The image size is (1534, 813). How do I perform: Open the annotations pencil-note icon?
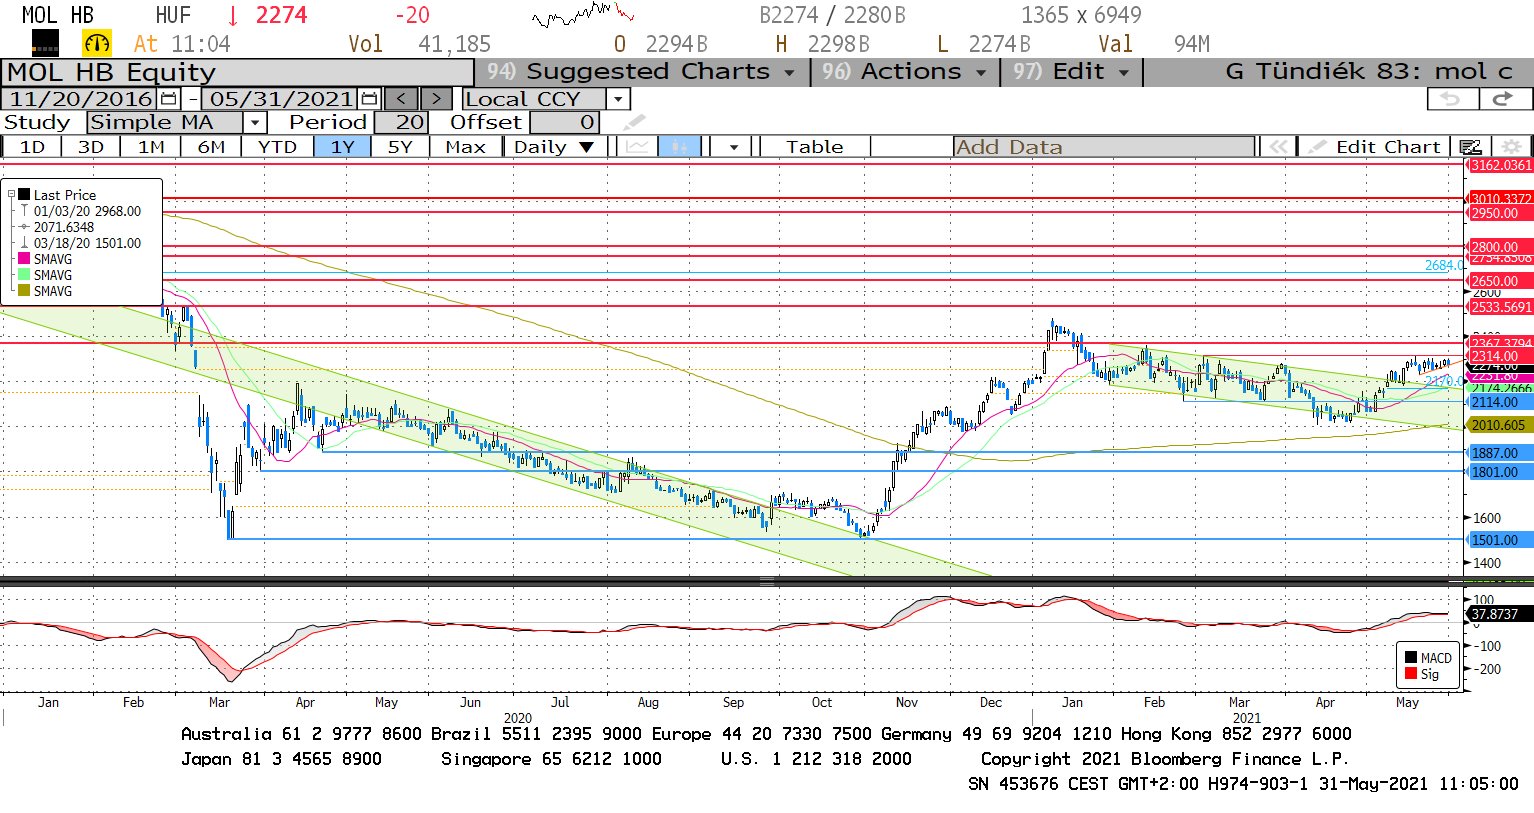point(1470,147)
